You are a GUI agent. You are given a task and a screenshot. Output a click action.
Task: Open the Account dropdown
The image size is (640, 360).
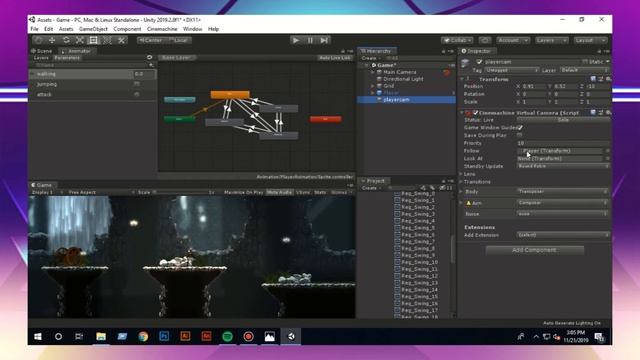tap(513, 40)
